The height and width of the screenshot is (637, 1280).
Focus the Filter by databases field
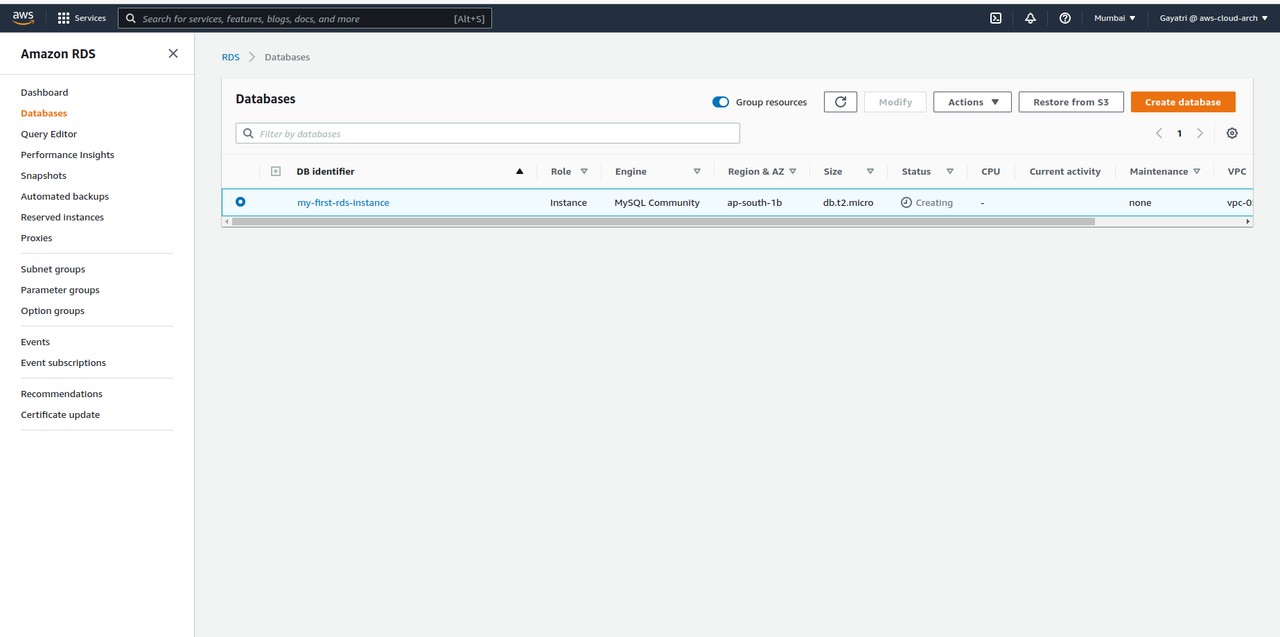488,133
